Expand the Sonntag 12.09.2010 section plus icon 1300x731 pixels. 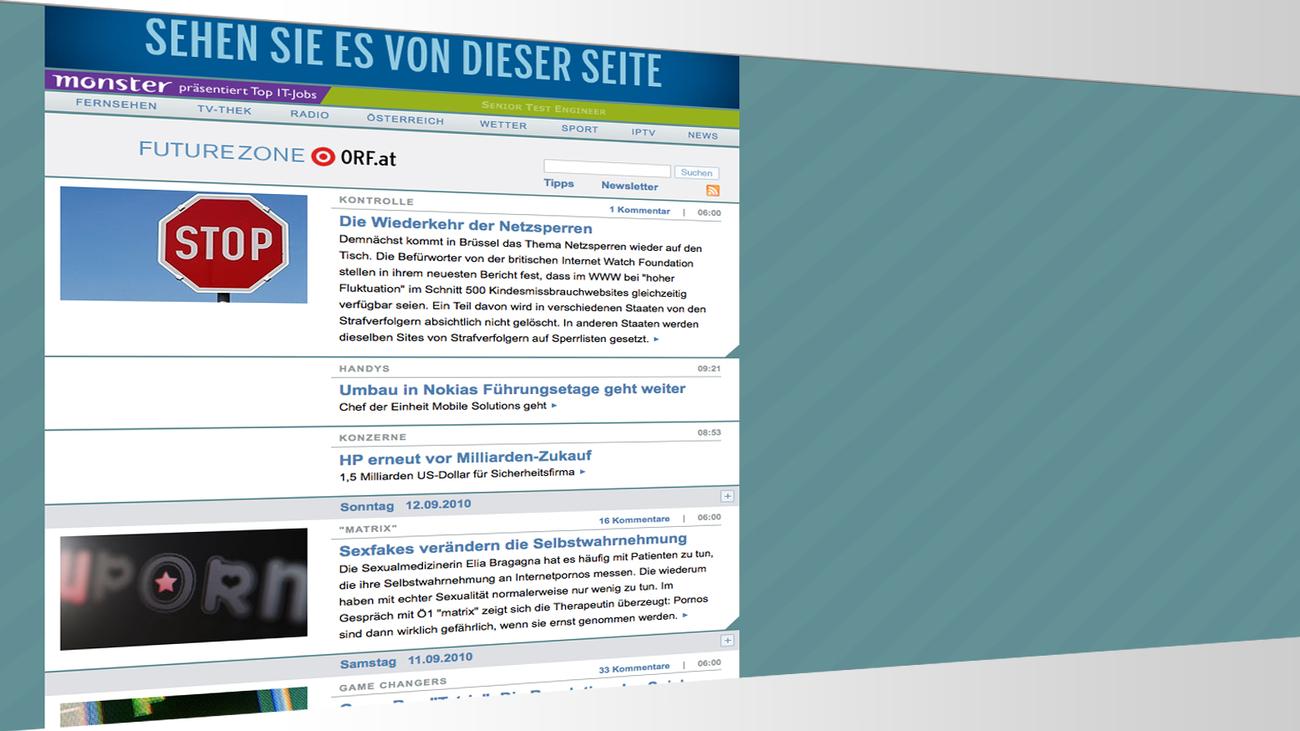tap(727, 496)
